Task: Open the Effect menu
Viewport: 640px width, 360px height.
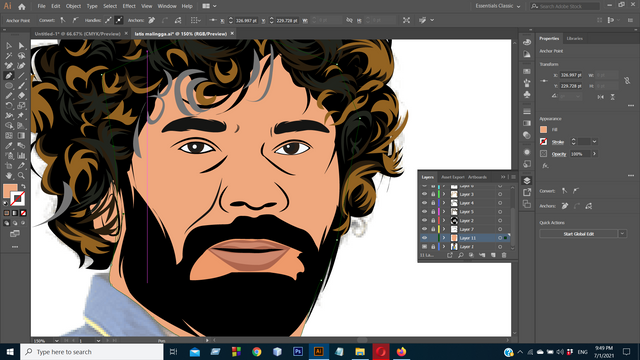Action: [x=129, y=6]
